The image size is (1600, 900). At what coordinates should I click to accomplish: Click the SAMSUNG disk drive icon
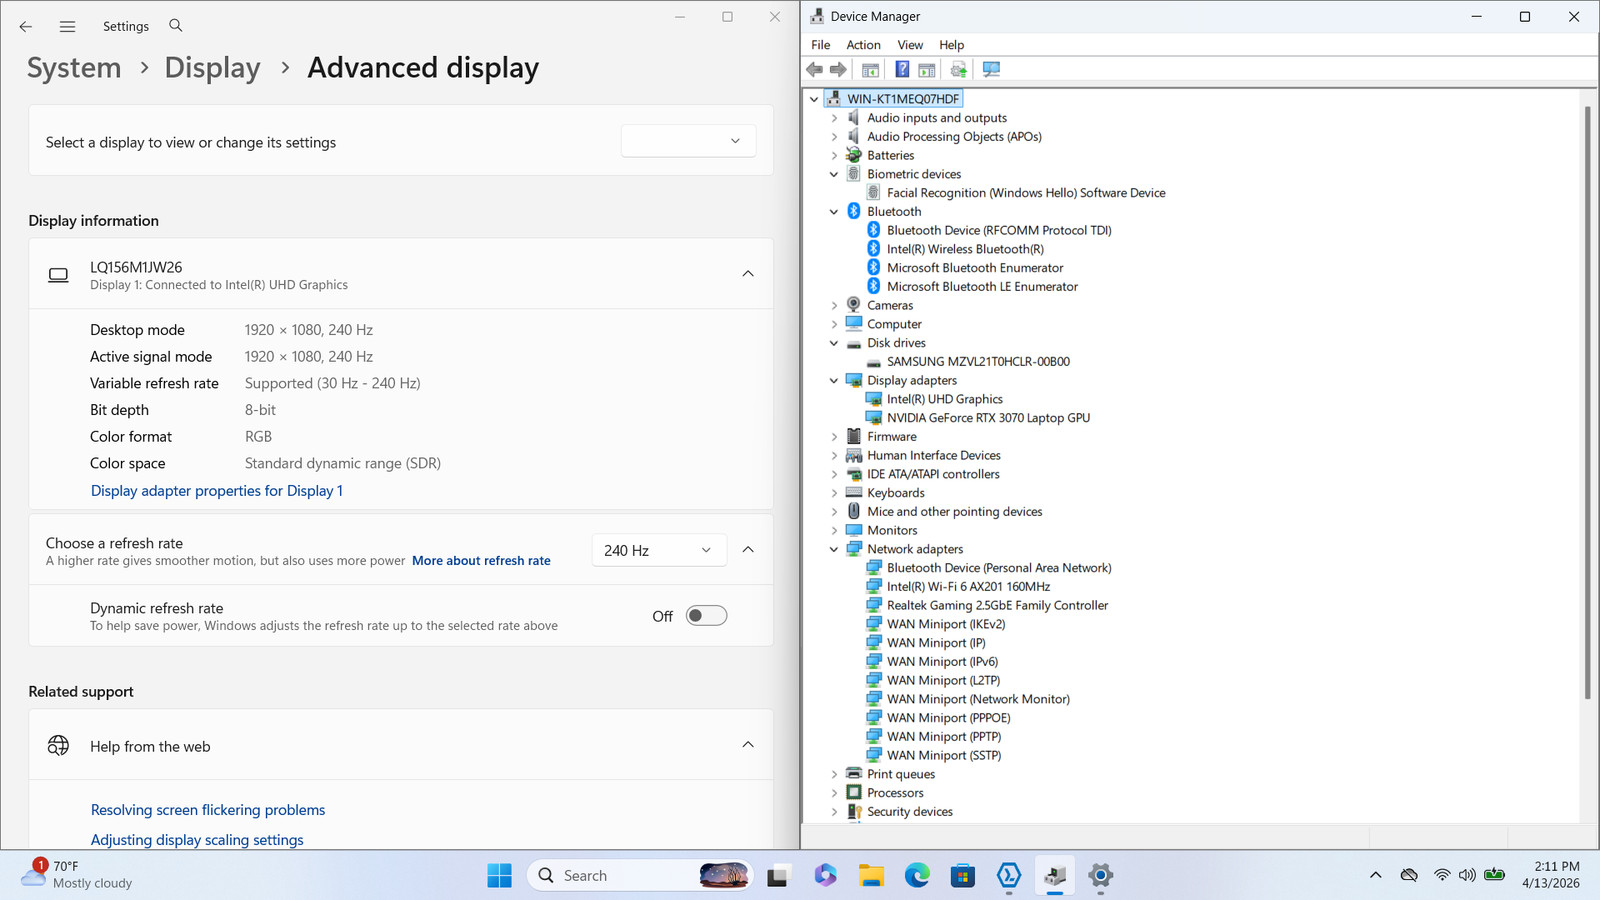[x=874, y=362]
